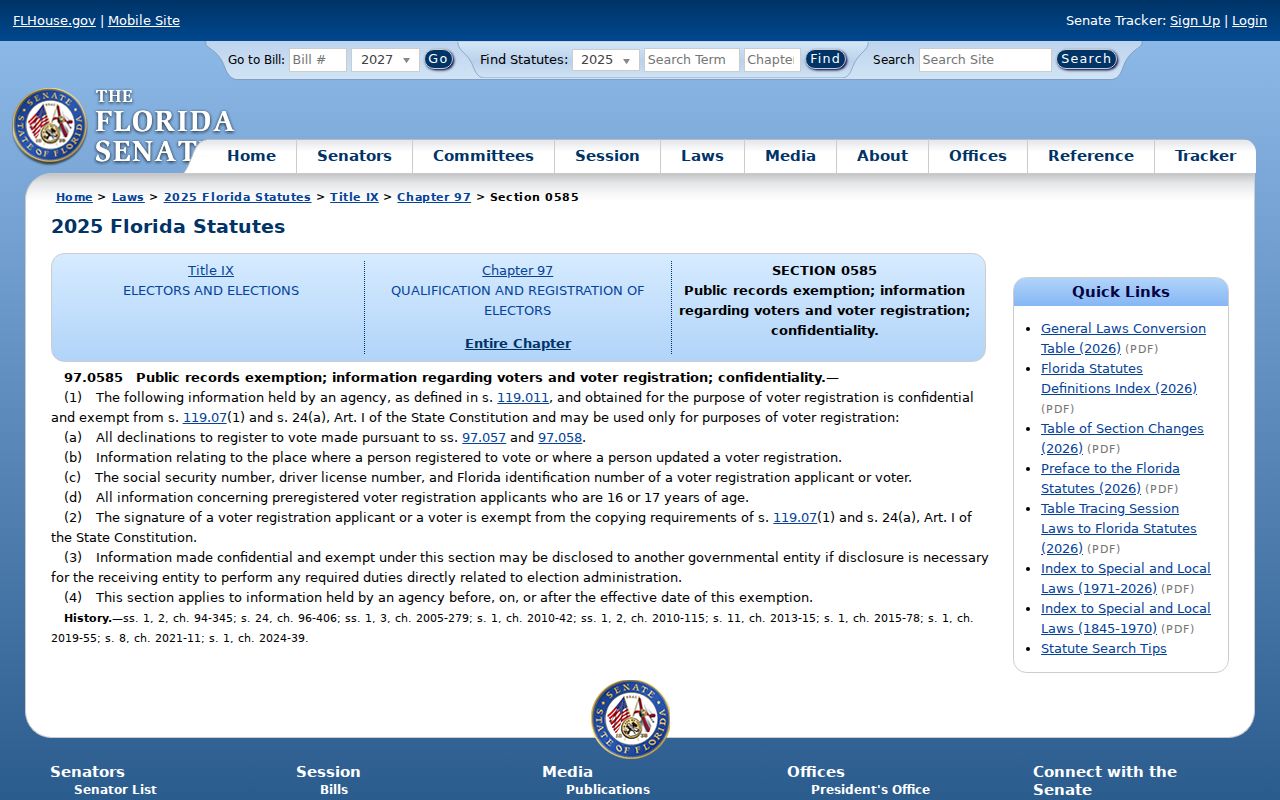Screen dimensions: 1280x800
Task: Open the 97.057 section link
Action: click(x=484, y=438)
